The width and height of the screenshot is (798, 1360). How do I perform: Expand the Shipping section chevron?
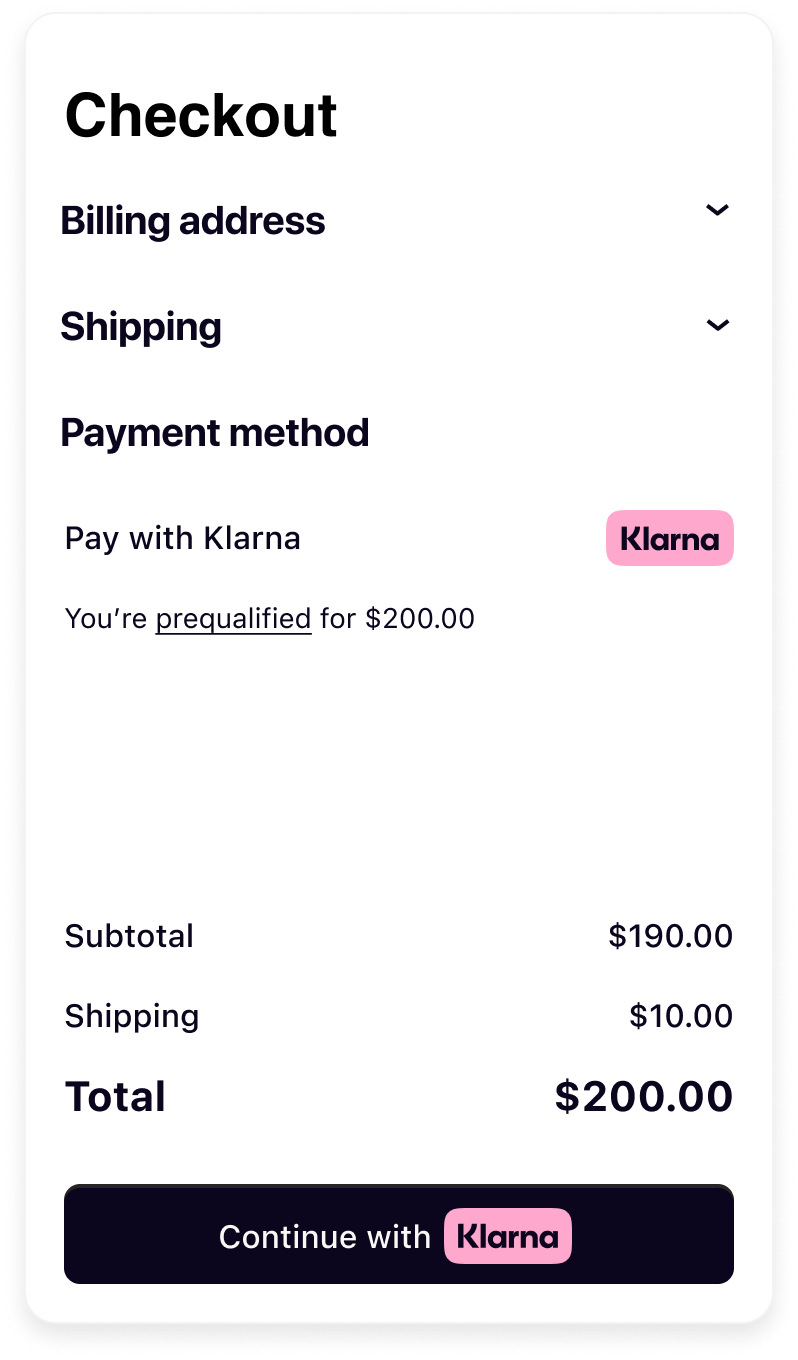(x=718, y=325)
